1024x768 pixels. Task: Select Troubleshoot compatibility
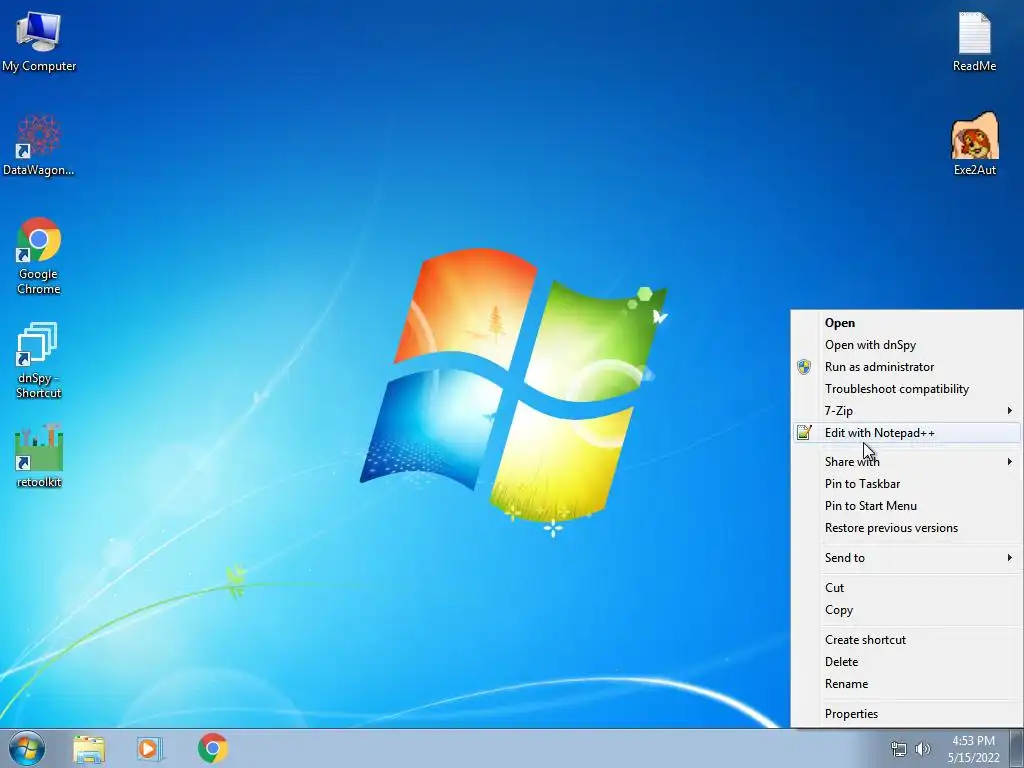pyautogui.click(x=906, y=389)
